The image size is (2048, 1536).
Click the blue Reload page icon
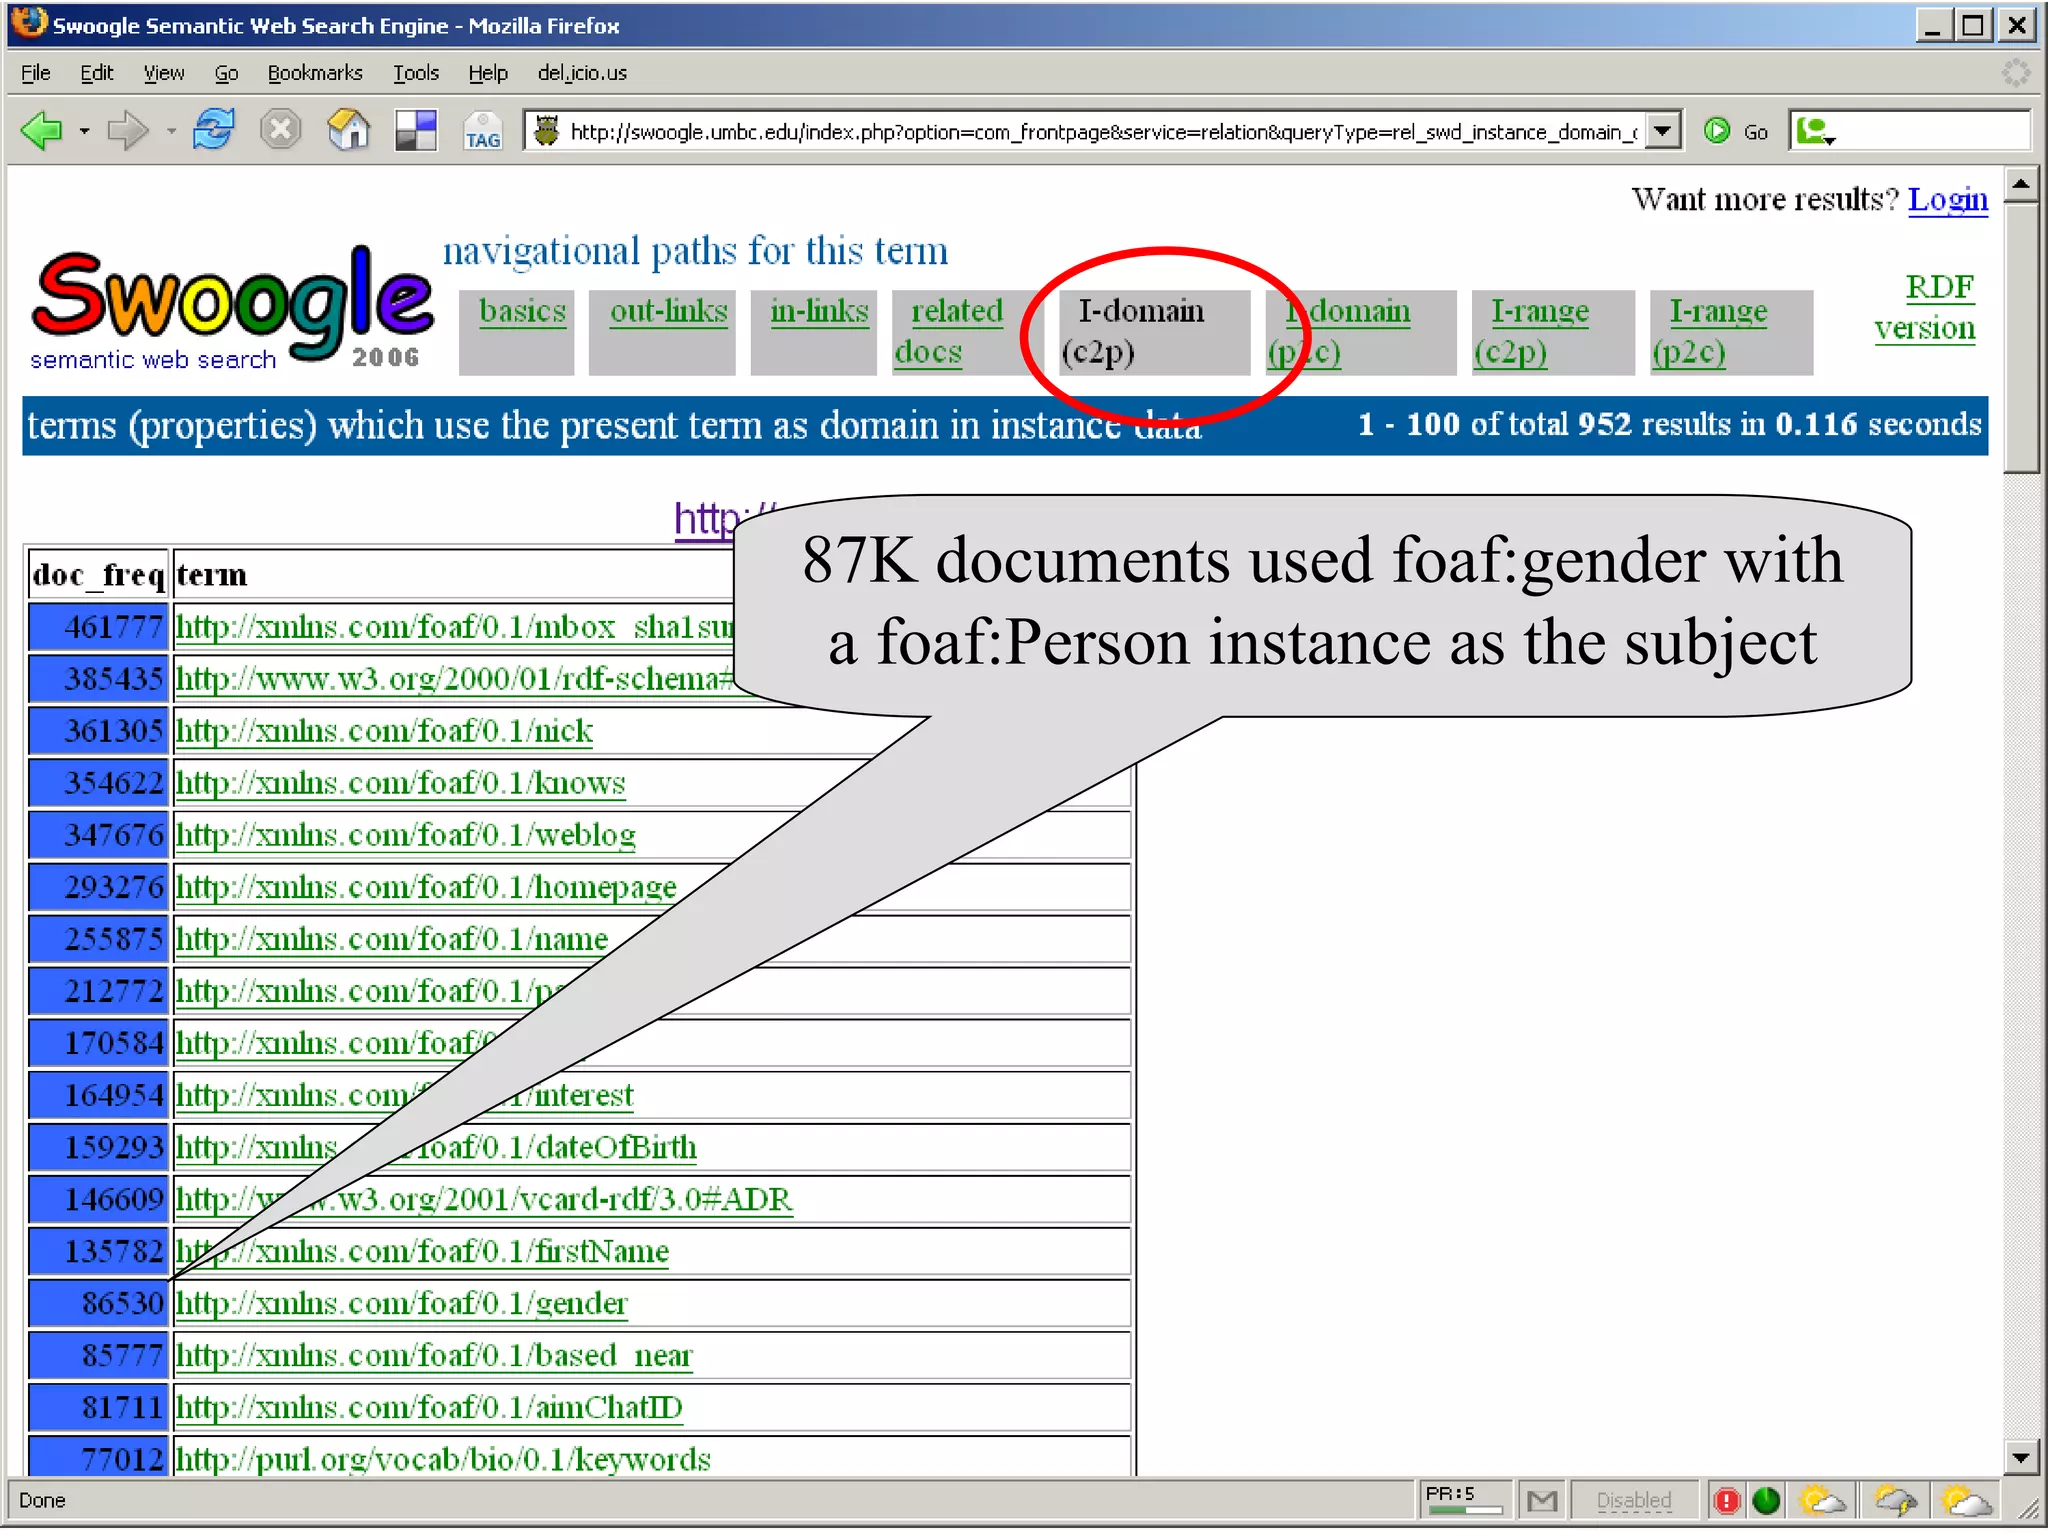pos(213,131)
